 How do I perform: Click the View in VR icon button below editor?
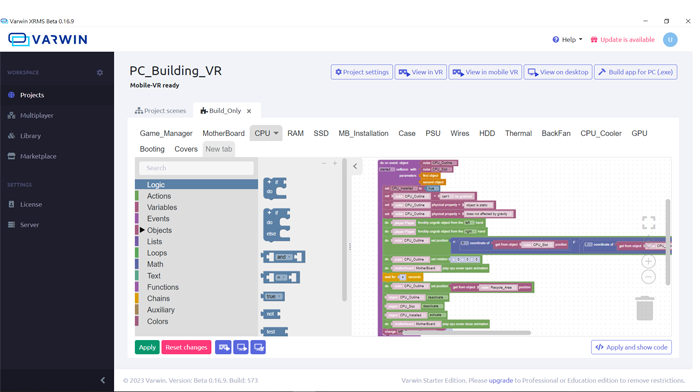(x=223, y=347)
